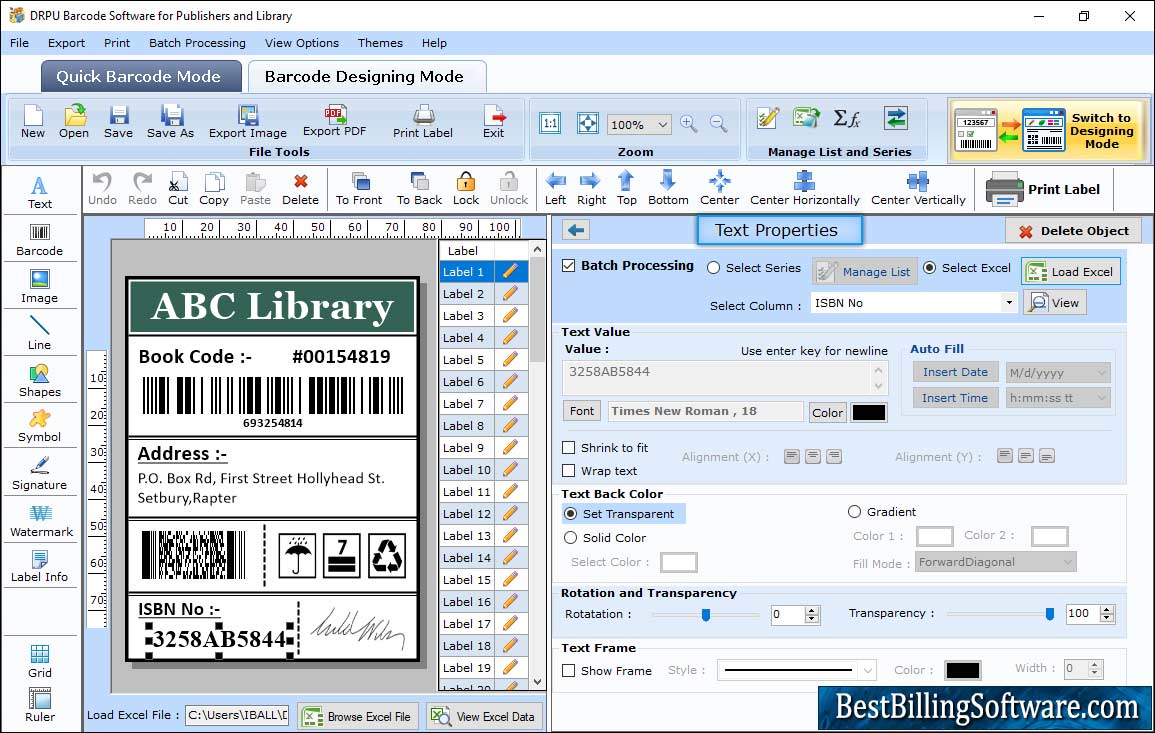
Task: Lock the selected object
Action: pyautogui.click(x=466, y=189)
